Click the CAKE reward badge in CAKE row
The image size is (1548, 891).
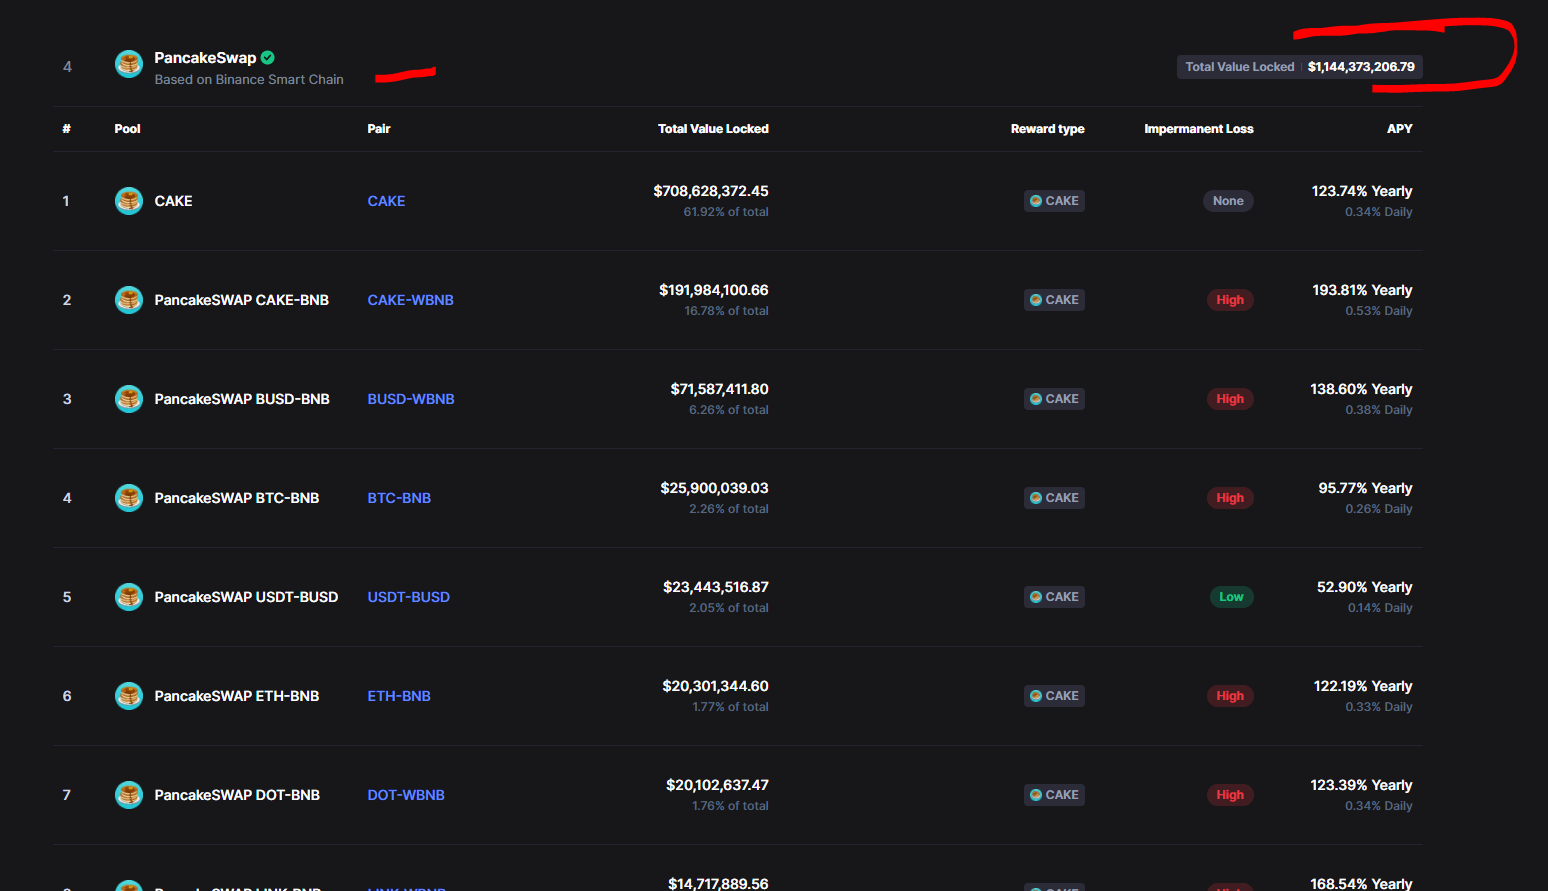[x=1054, y=201]
